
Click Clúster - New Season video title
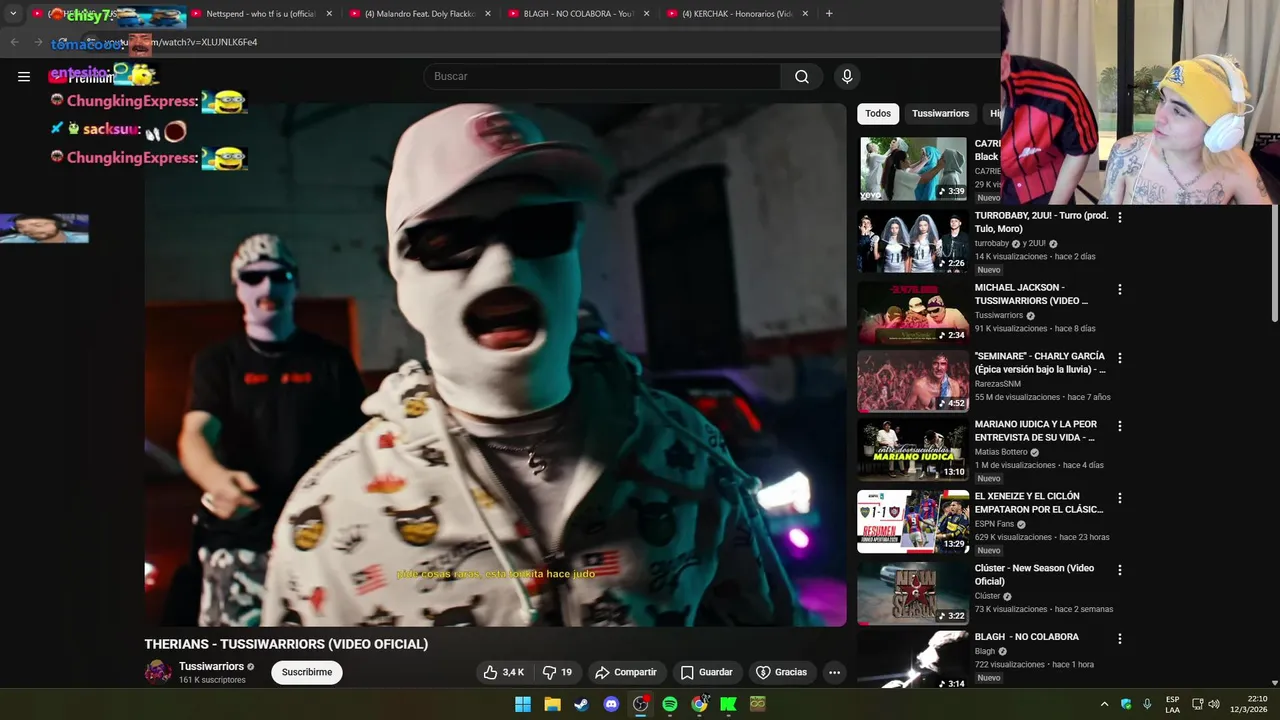[1034, 575]
